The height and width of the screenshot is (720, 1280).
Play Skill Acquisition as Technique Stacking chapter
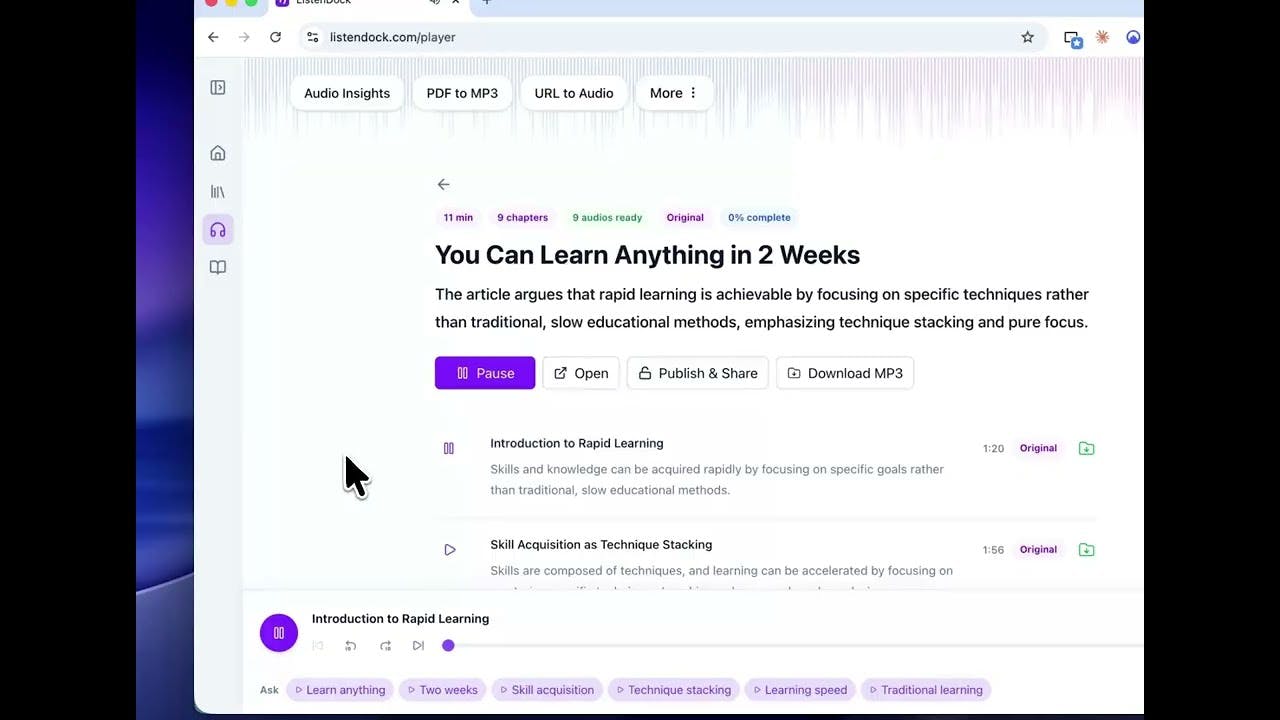coord(450,550)
